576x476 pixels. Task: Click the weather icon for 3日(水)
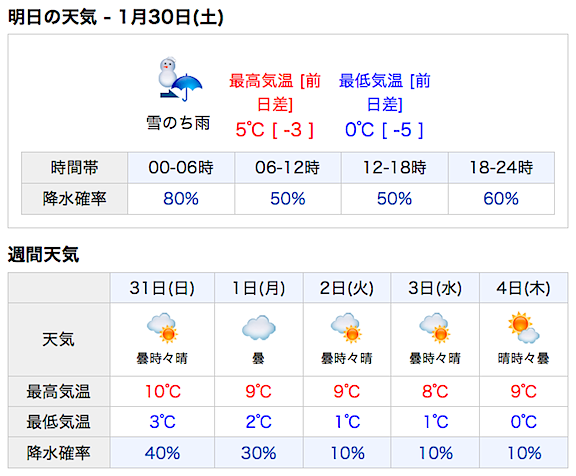point(435,328)
